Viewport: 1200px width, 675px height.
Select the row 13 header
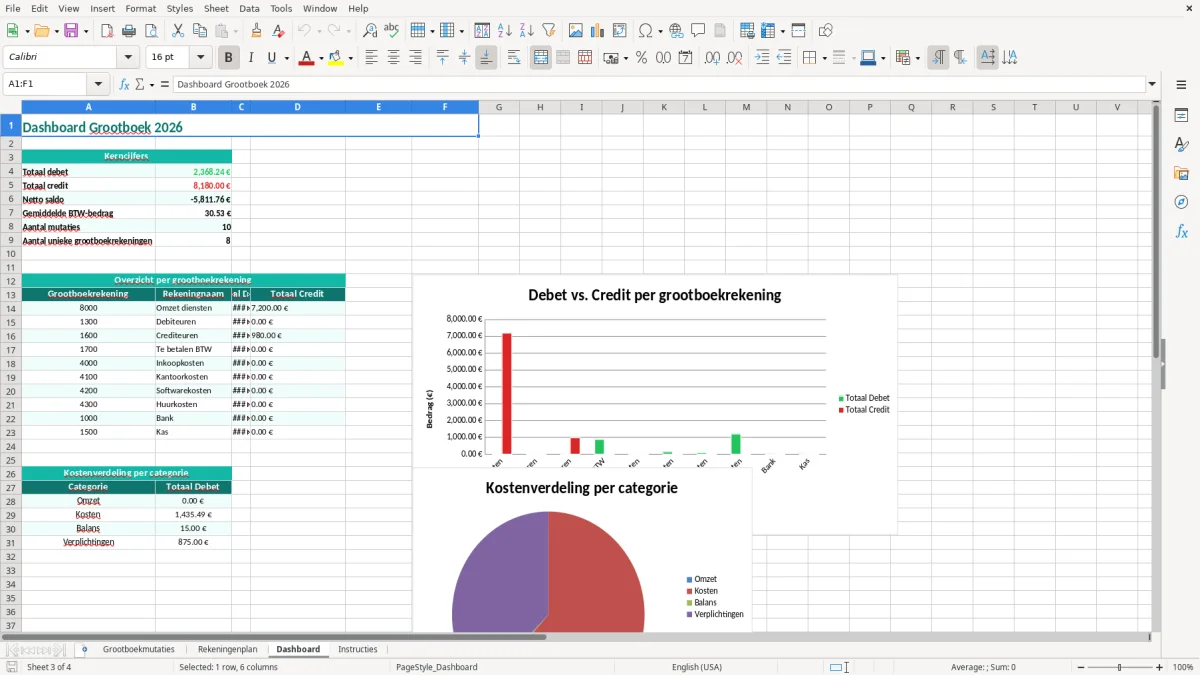pos(10,294)
